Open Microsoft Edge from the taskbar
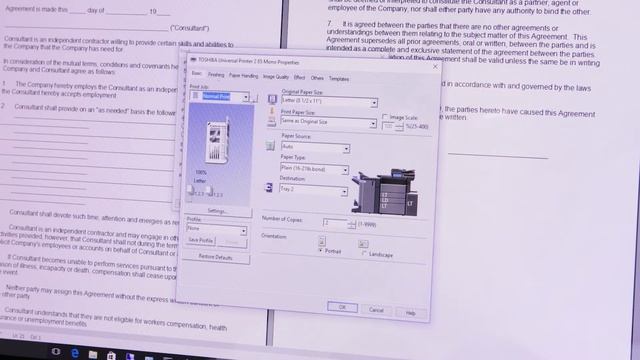Viewport: 640px width, 360px height. point(75,353)
